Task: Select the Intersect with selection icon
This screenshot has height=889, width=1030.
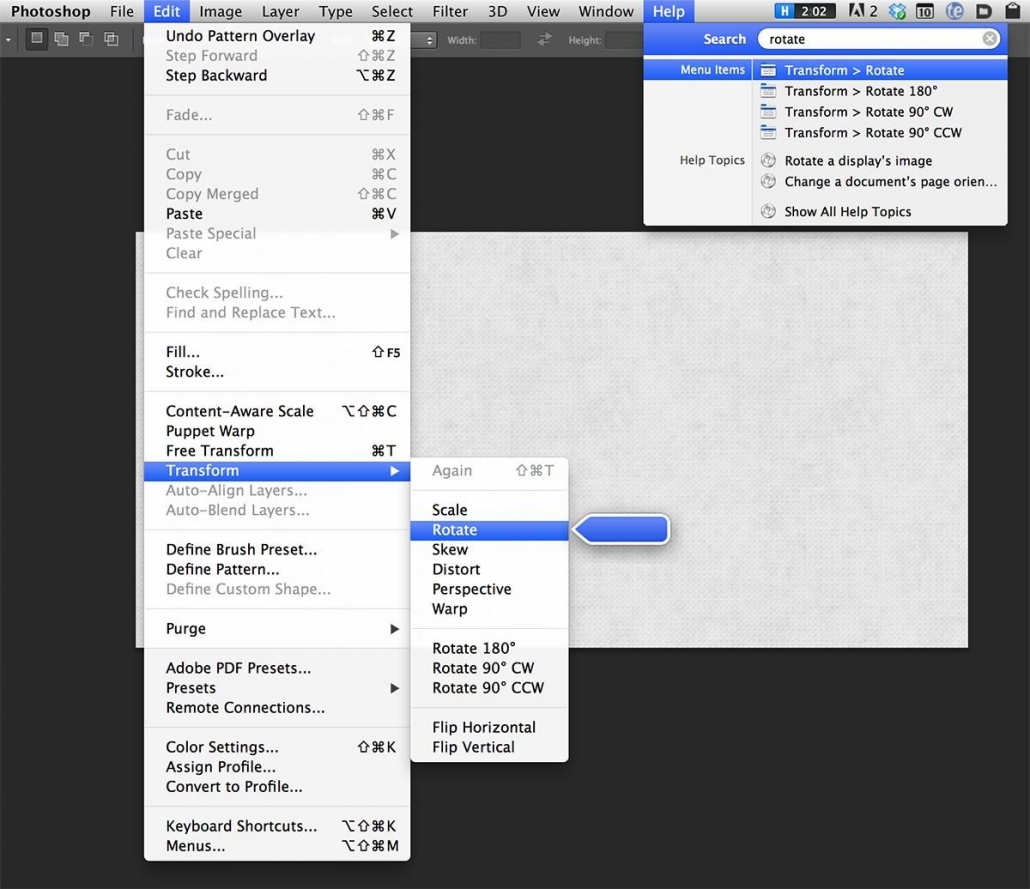Action: (111, 39)
